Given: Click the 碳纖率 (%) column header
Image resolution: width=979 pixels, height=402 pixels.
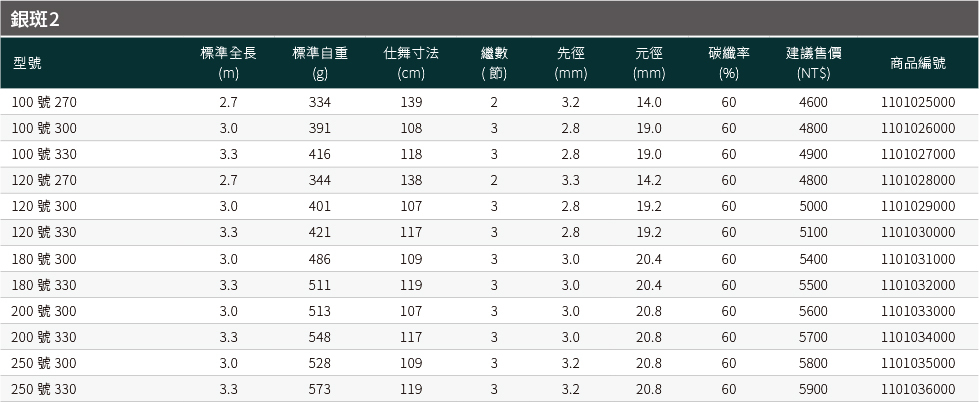Looking at the screenshot, I should (x=729, y=63).
